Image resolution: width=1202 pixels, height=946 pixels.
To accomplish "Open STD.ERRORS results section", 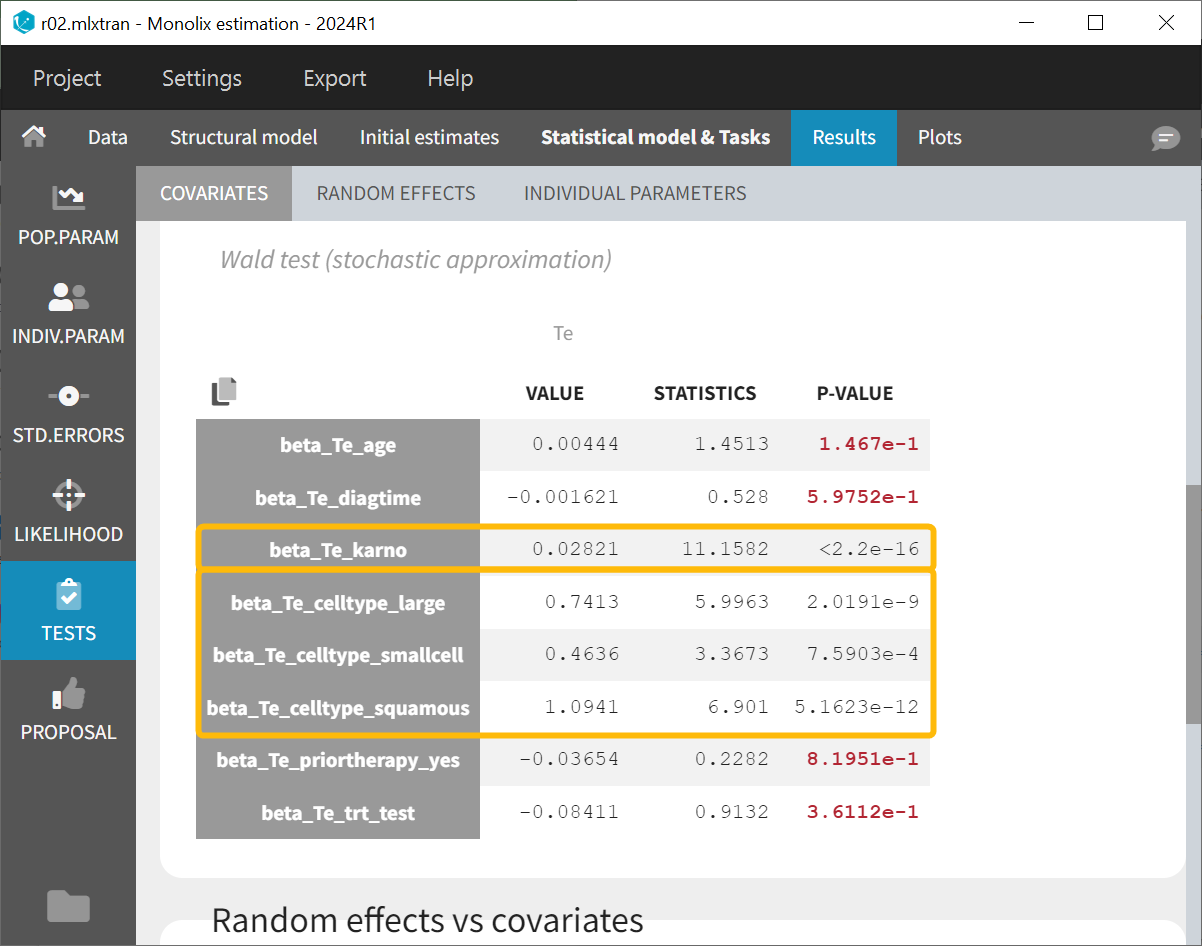I will point(68,412).
